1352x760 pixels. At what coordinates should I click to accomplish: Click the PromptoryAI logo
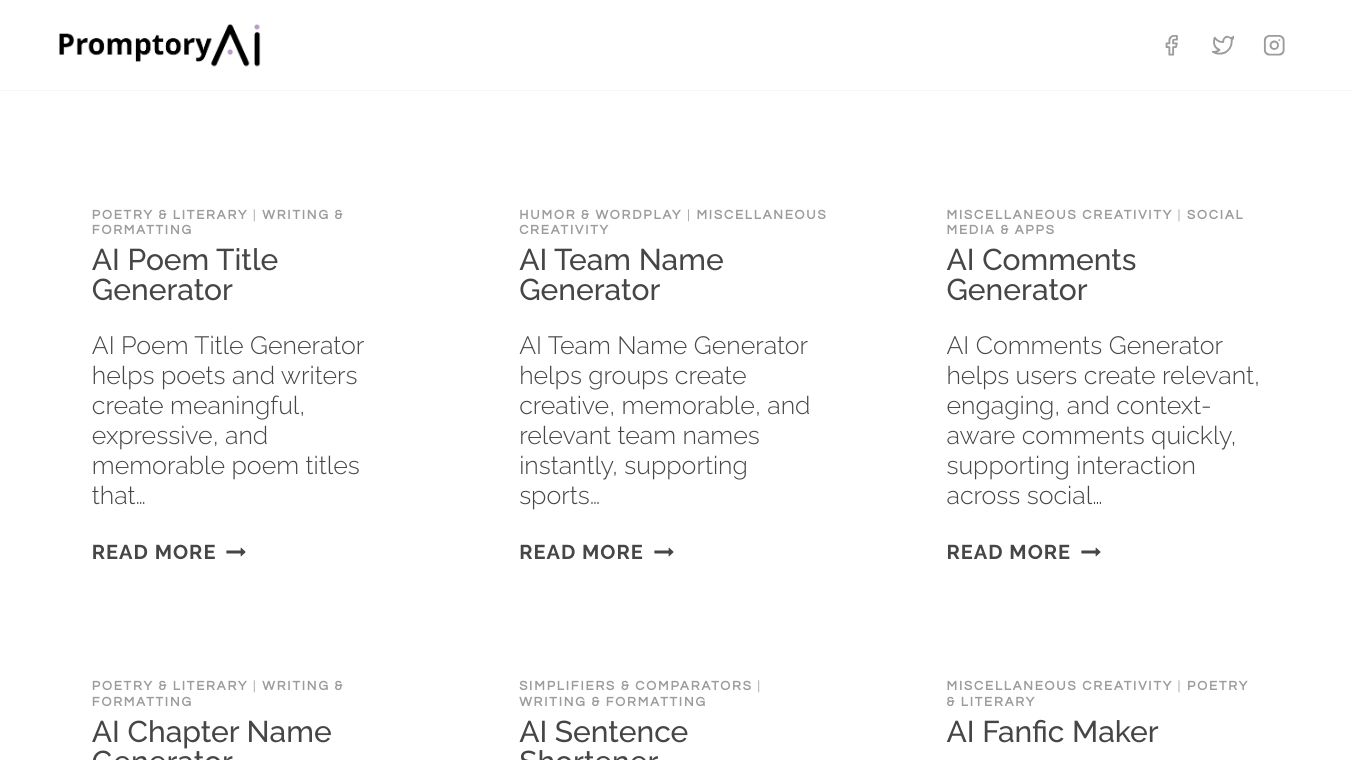[160, 45]
